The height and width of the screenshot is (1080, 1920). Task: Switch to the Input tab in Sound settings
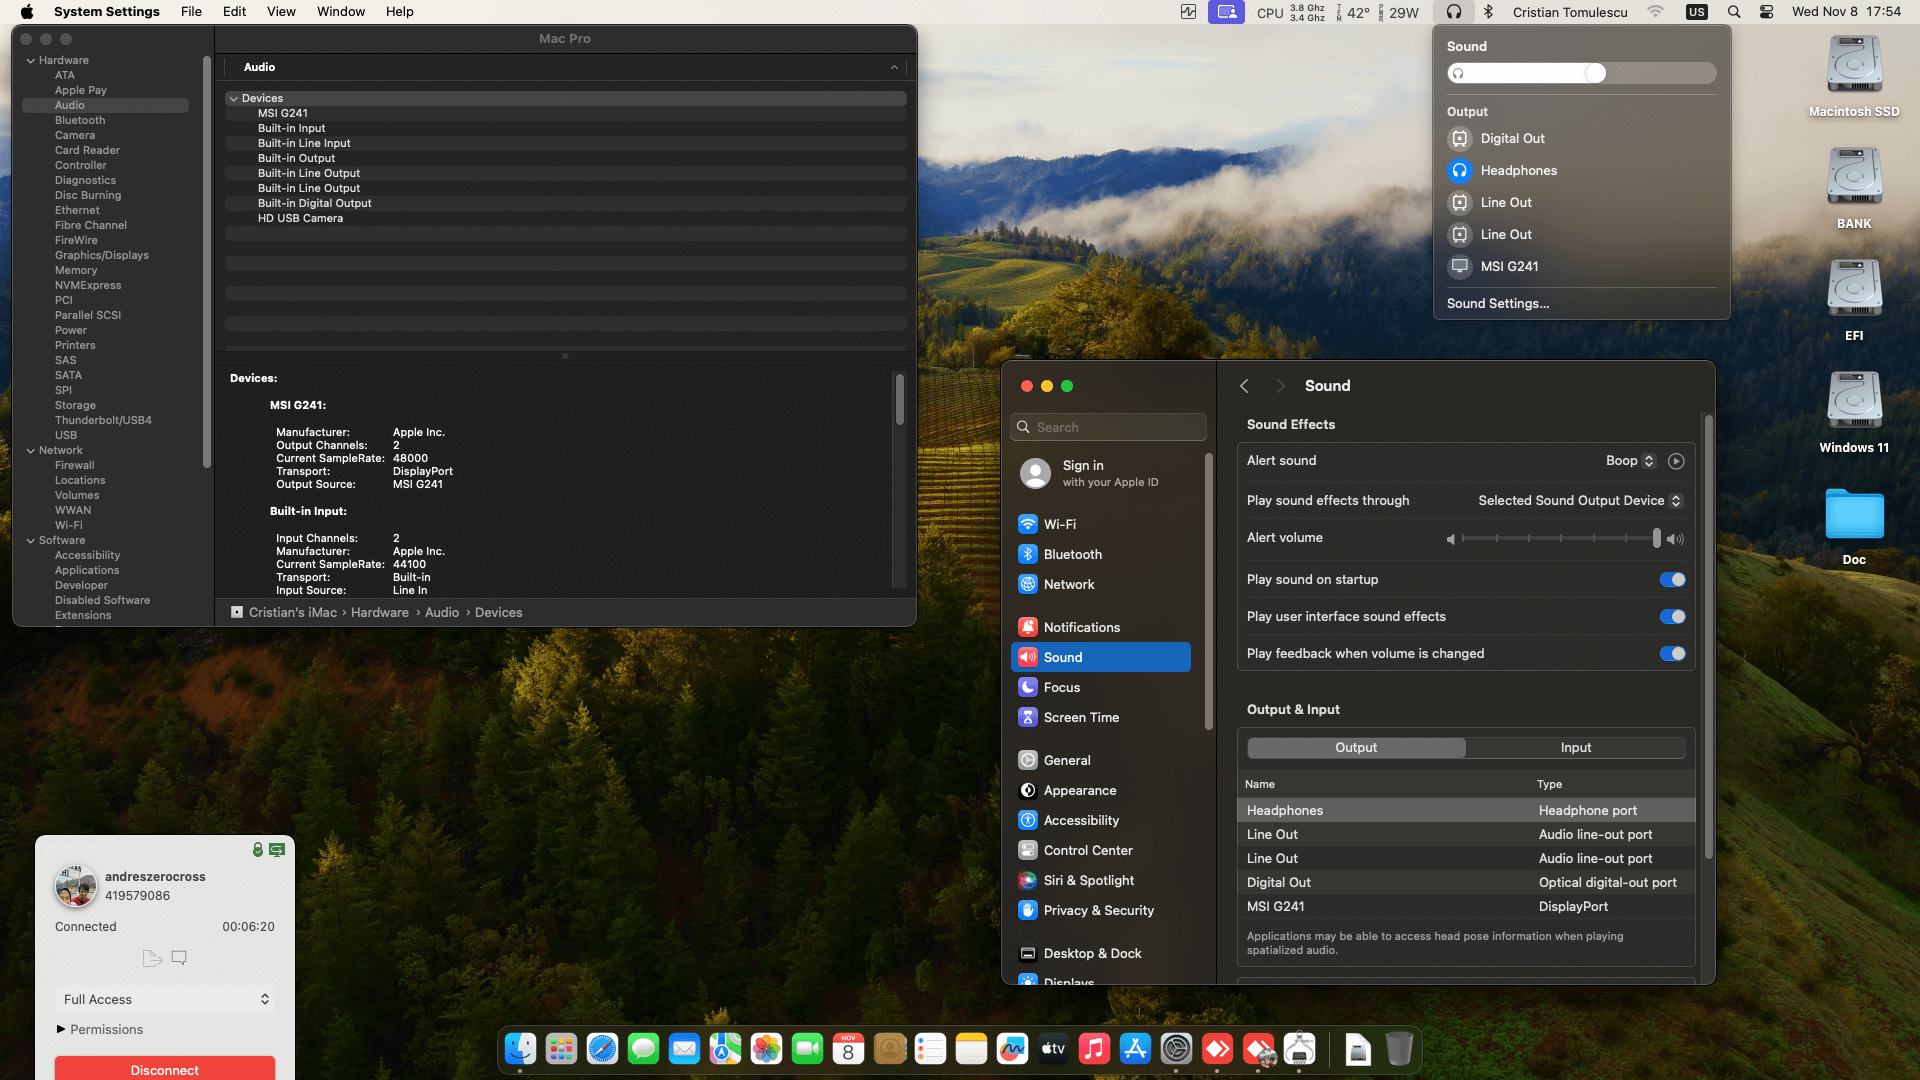(x=1576, y=748)
